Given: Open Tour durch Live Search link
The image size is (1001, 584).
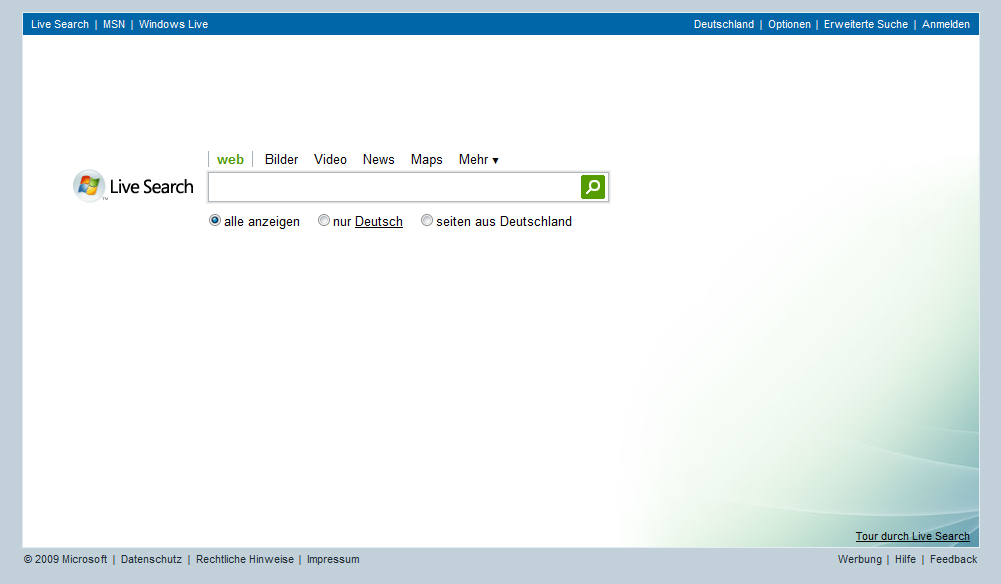Looking at the screenshot, I should click(x=912, y=536).
